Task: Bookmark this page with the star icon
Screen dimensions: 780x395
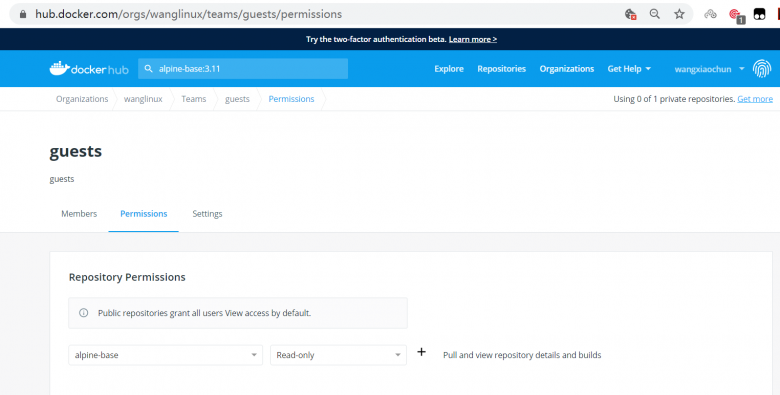Action: pyautogui.click(x=679, y=14)
